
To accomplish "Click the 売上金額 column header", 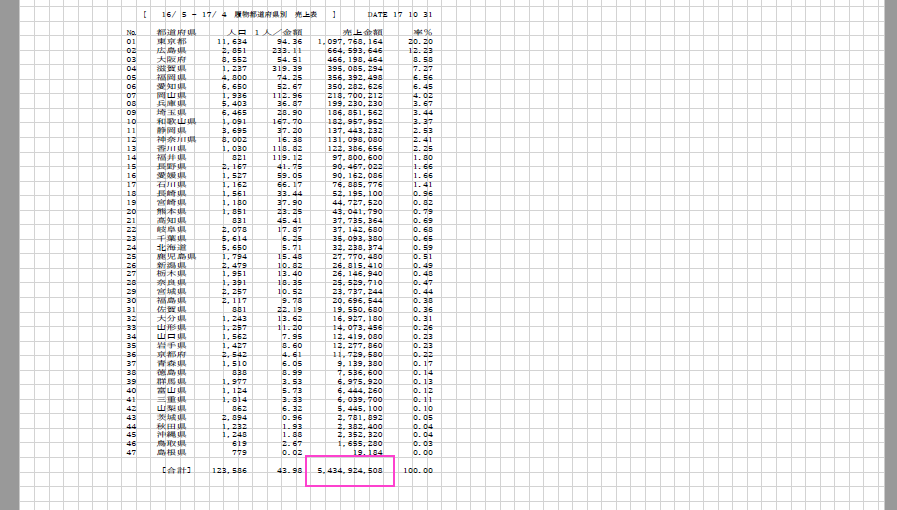I will (x=361, y=33).
